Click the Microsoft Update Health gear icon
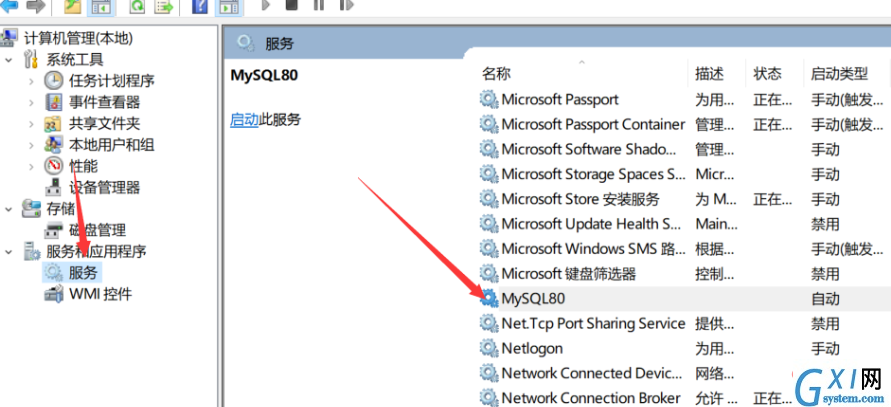This screenshot has width=891, height=407. click(x=489, y=224)
